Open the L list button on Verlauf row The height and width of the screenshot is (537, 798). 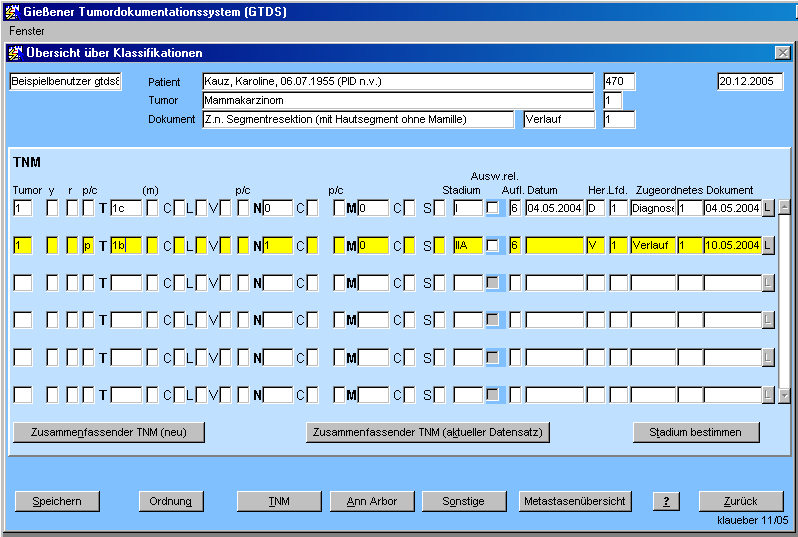(x=768, y=246)
